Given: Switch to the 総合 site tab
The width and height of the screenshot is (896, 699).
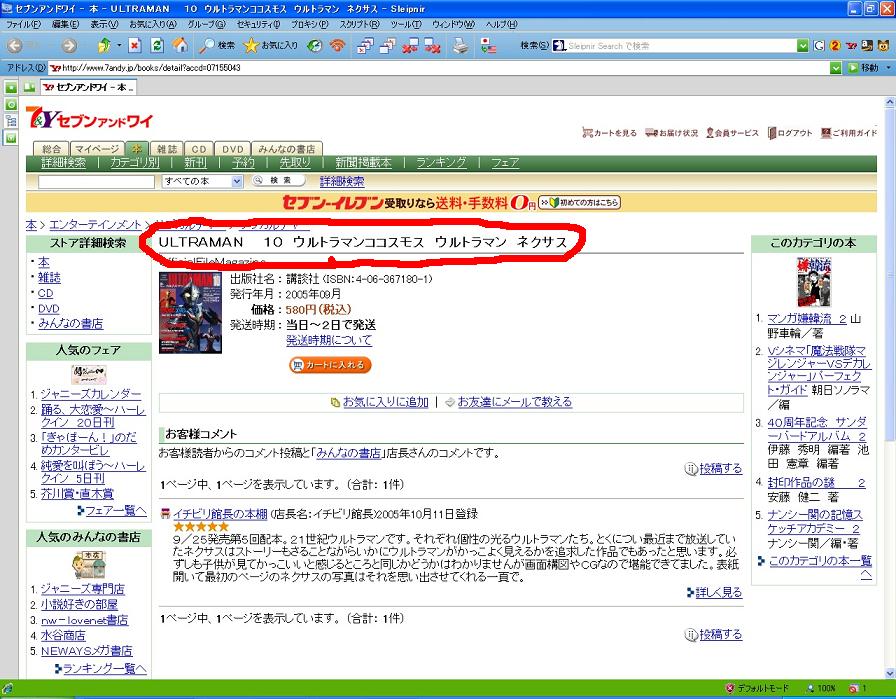Looking at the screenshot, I should tap(51, 149).
